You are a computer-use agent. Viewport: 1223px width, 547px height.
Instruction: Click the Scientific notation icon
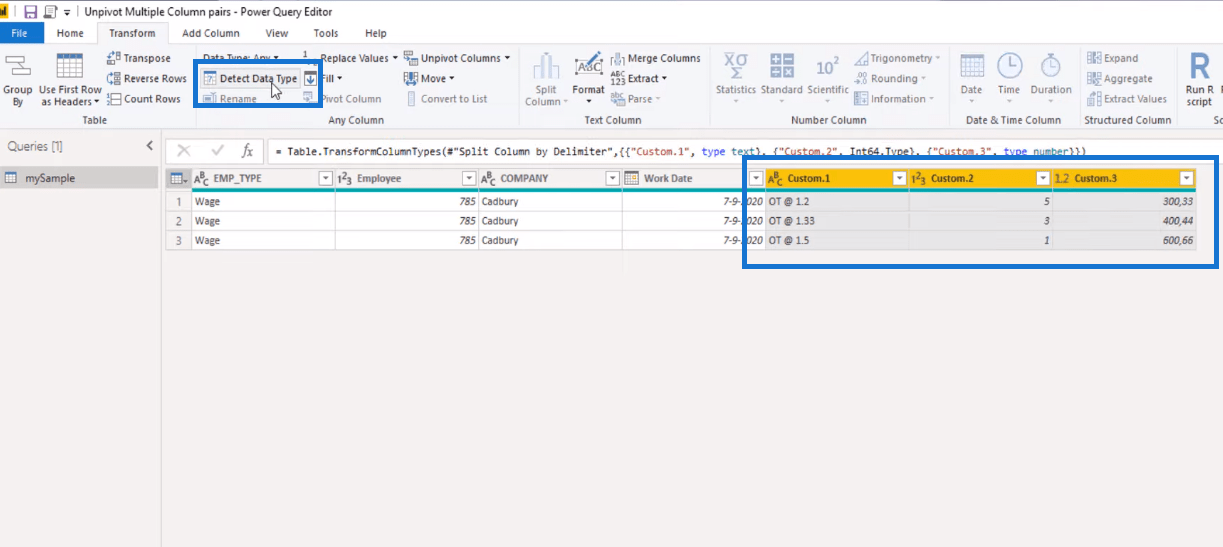(827, 66)
